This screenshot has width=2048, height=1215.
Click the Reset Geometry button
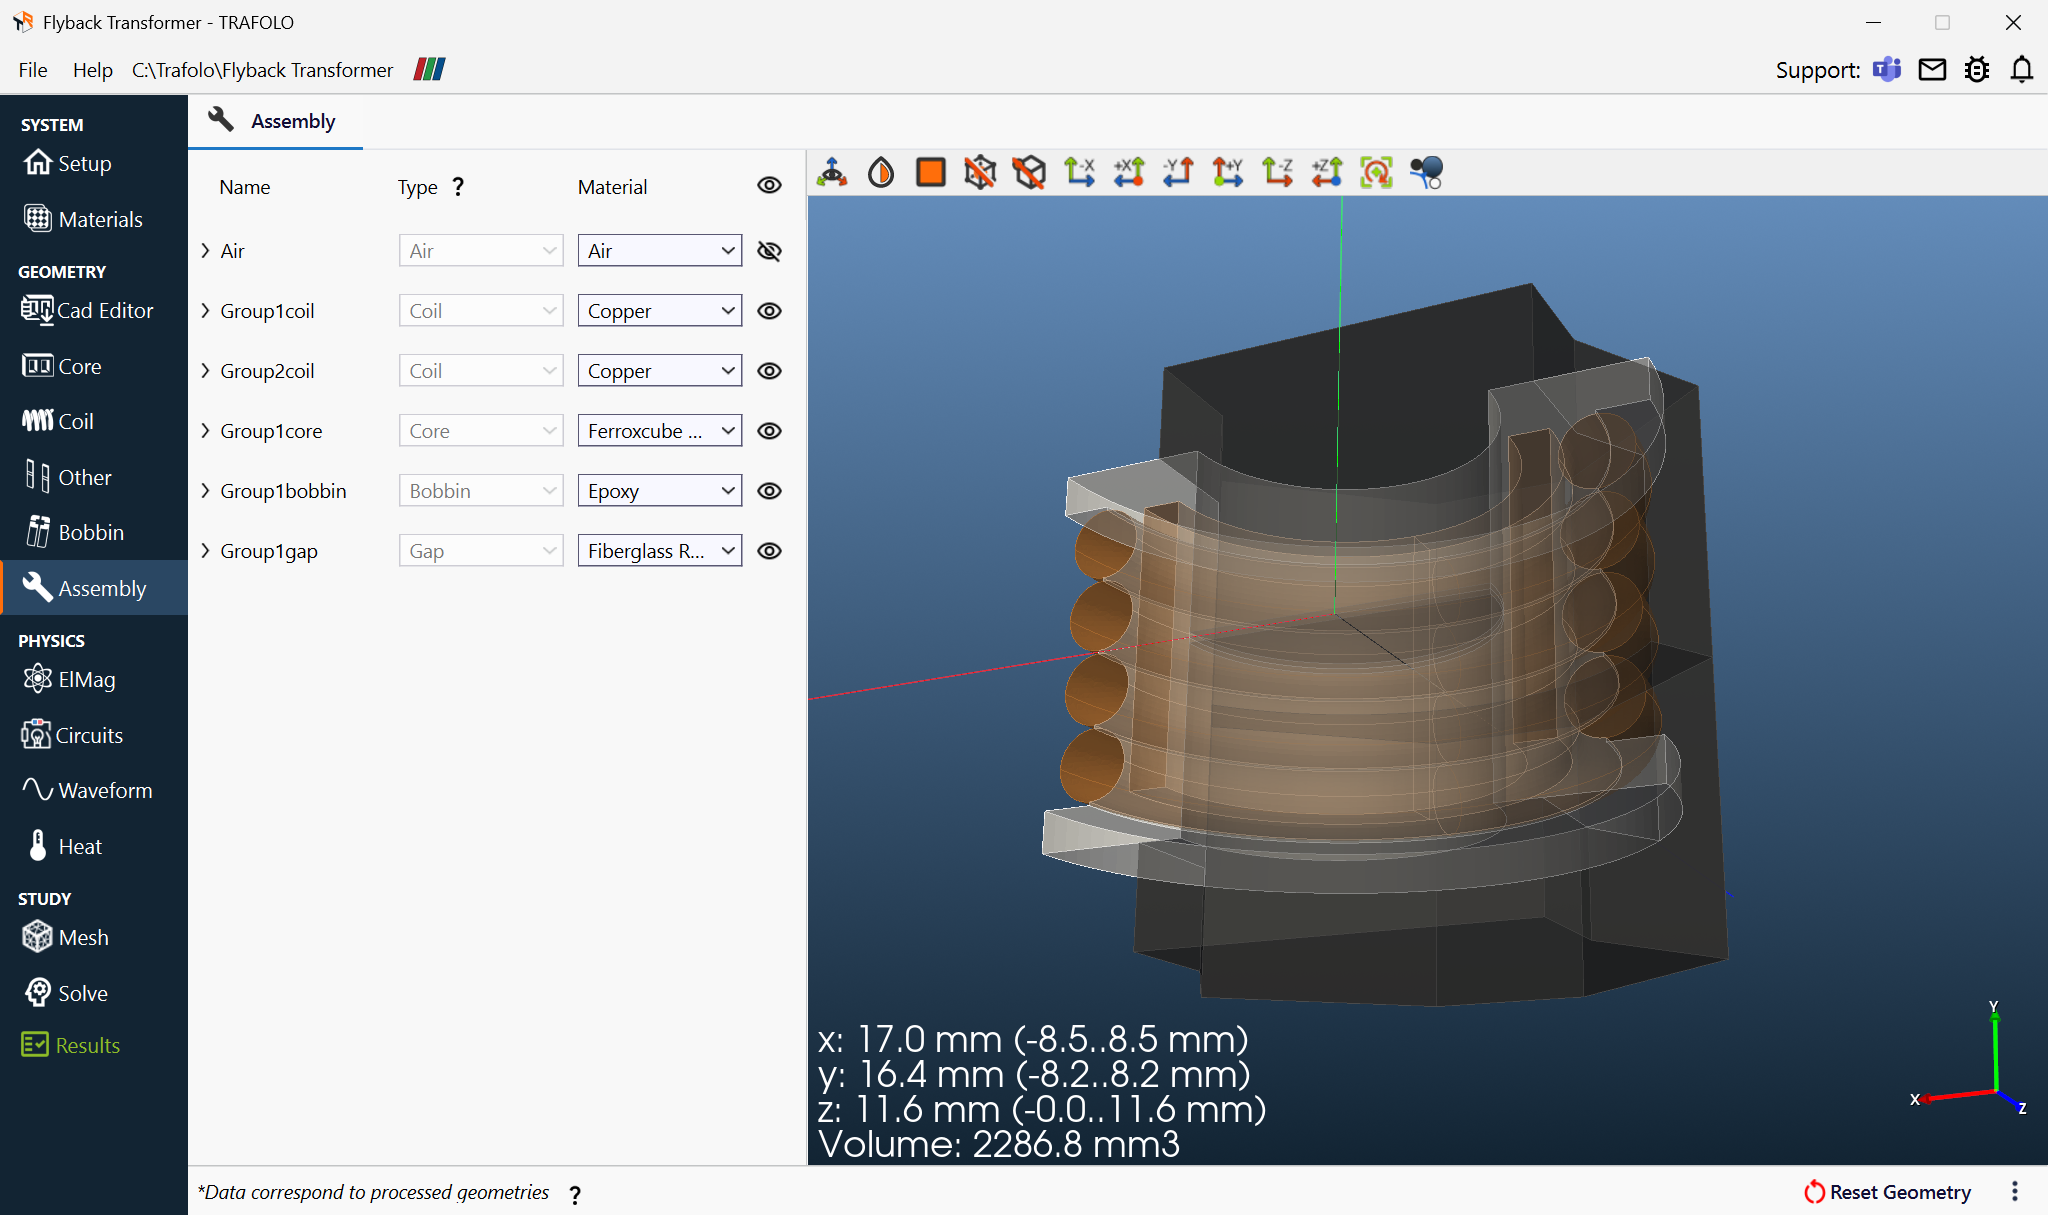(1887, 1192)
